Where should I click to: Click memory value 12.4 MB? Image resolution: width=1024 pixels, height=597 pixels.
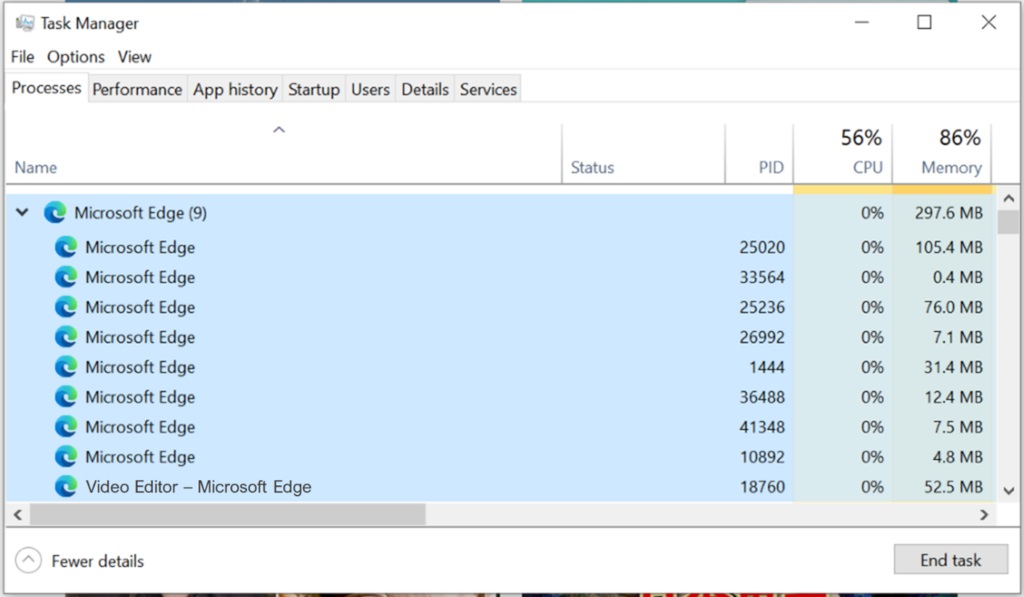(953, 398)
